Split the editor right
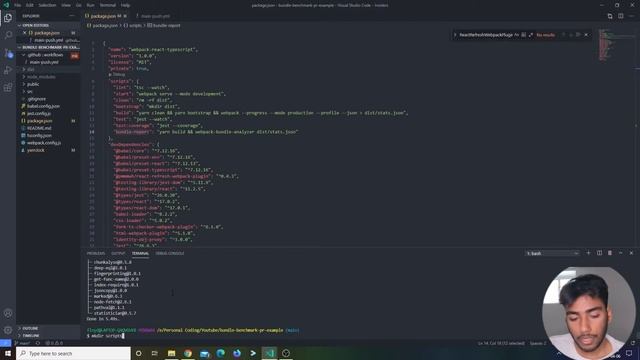The image size is (640, 360). 620,16
